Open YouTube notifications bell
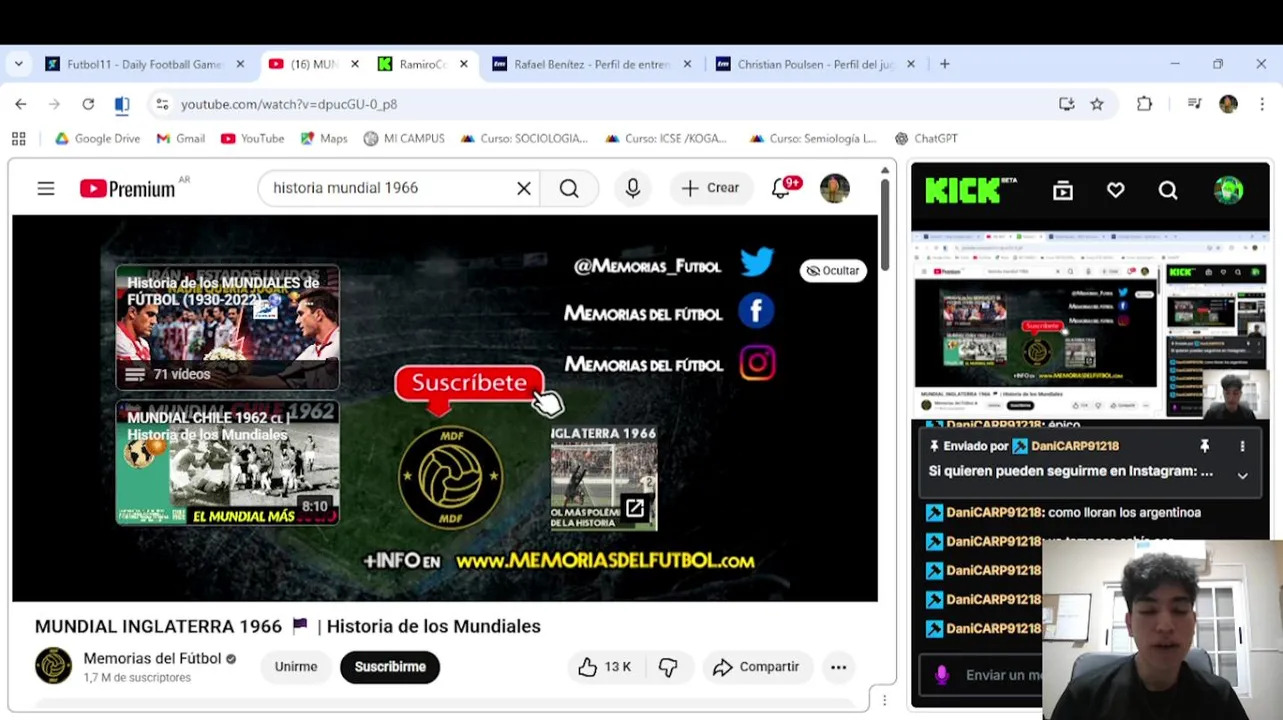This screenshot has width=1283, height=720. 782,188
